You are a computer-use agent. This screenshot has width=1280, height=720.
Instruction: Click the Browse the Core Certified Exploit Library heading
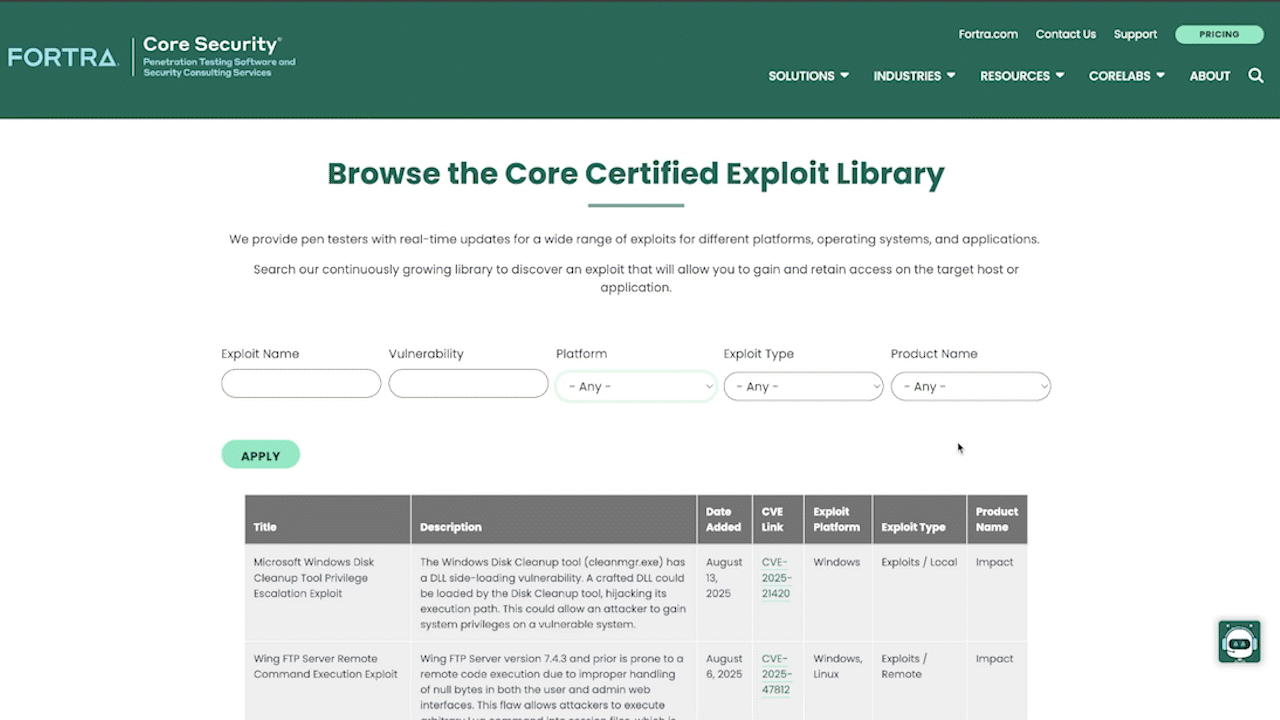(636, 173)
